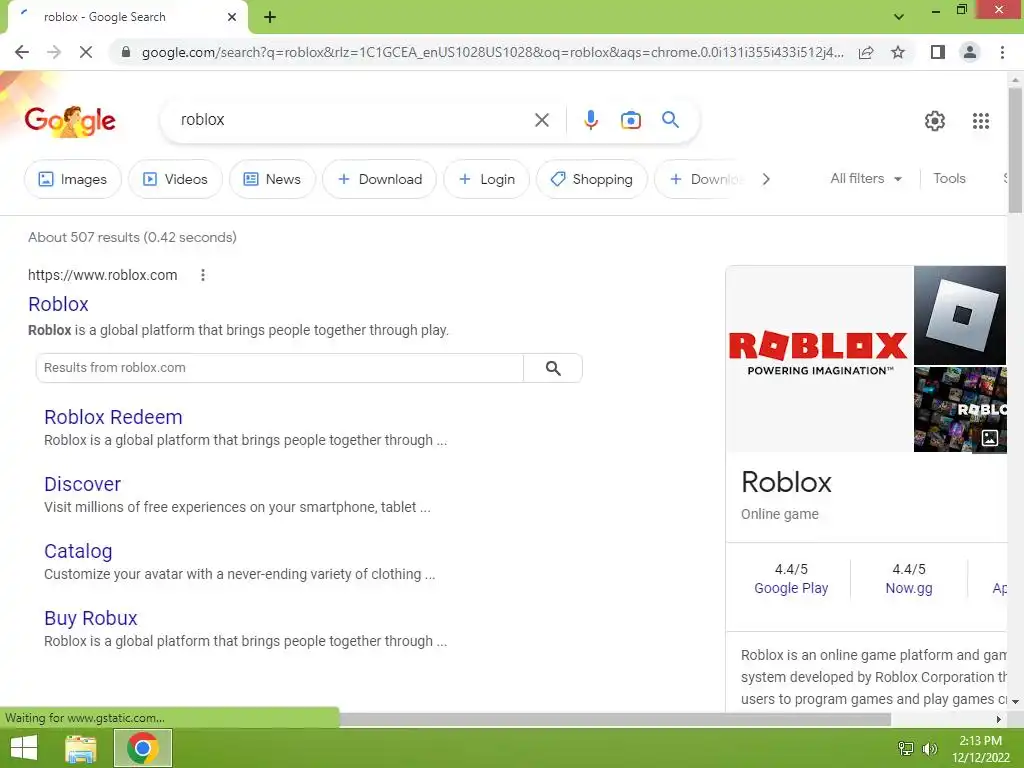Open options for roblox.com result

[203, 275]
